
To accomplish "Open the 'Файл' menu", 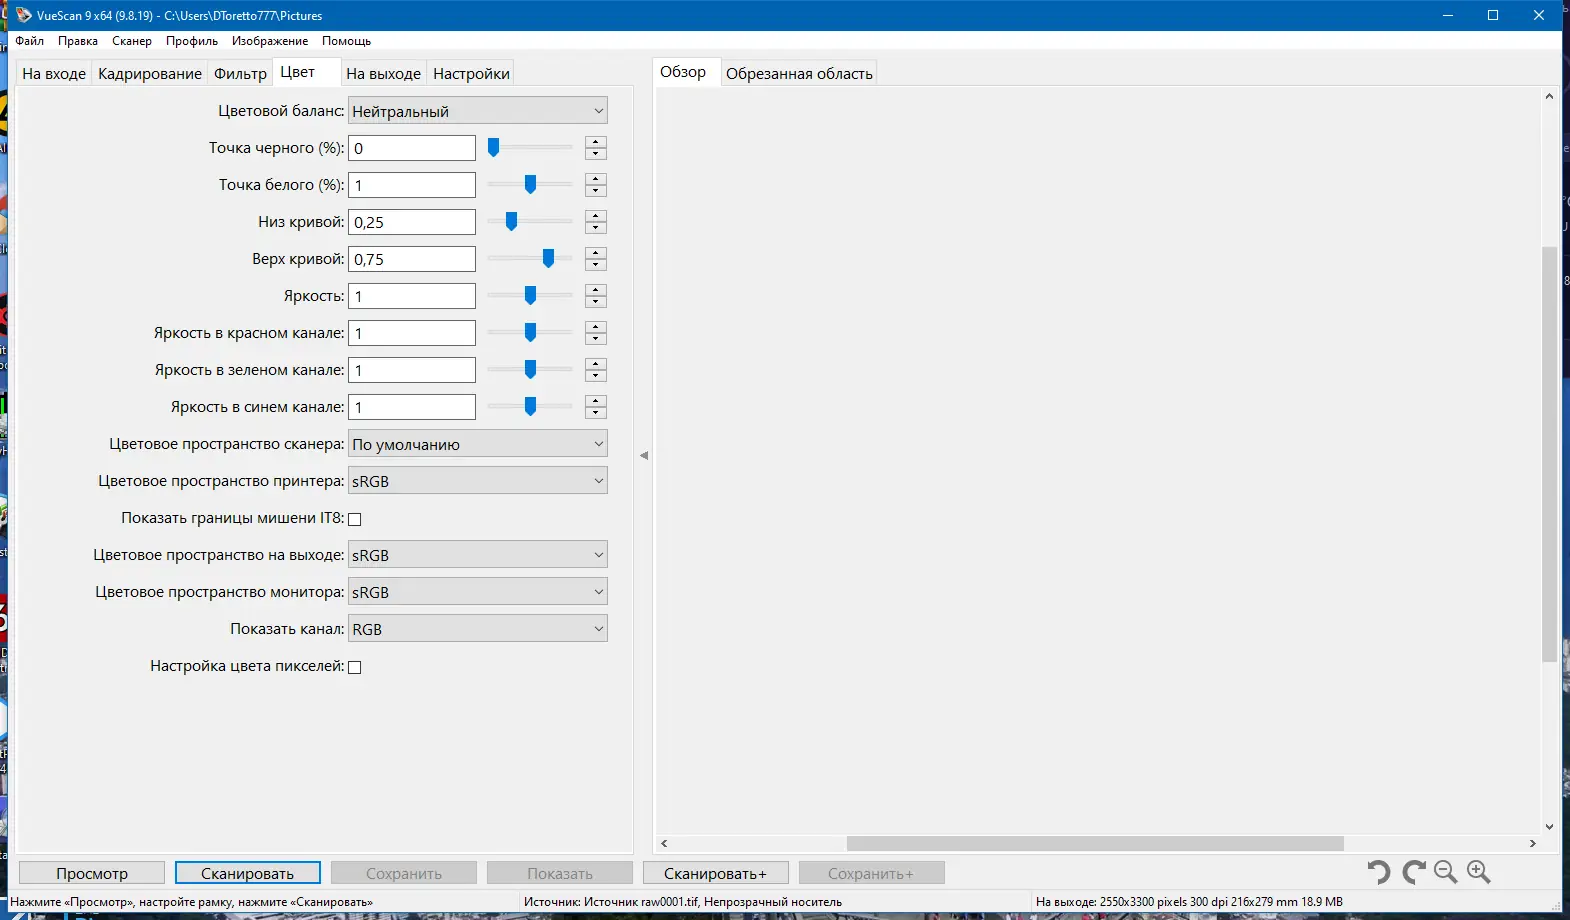I will coord(30,41).
